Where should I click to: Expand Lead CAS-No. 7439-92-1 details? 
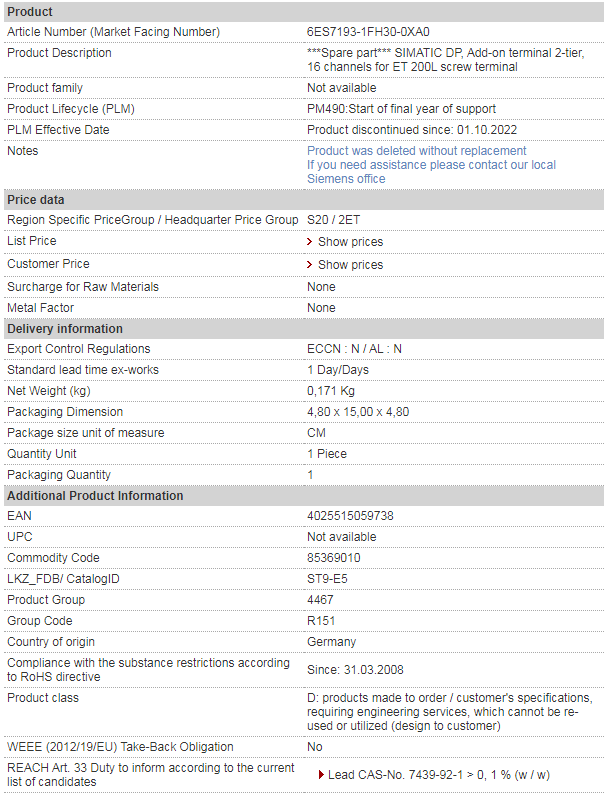point(439,775)
